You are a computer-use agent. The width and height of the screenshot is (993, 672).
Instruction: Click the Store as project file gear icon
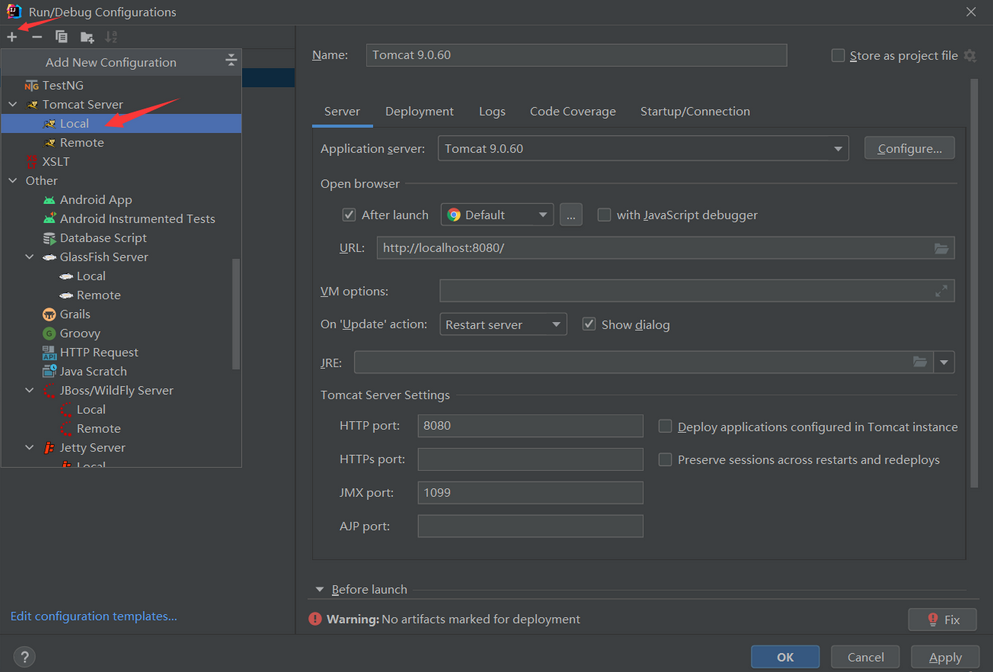(x=970, y=56)
